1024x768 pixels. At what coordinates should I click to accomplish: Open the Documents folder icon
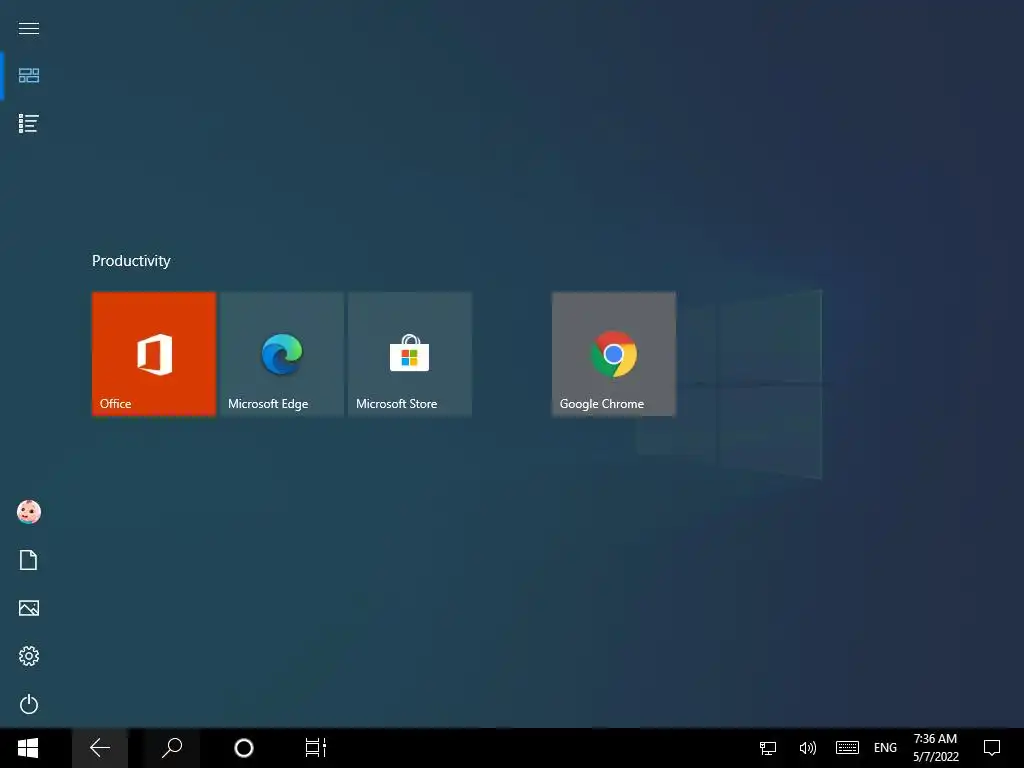(x=29, y=560)
